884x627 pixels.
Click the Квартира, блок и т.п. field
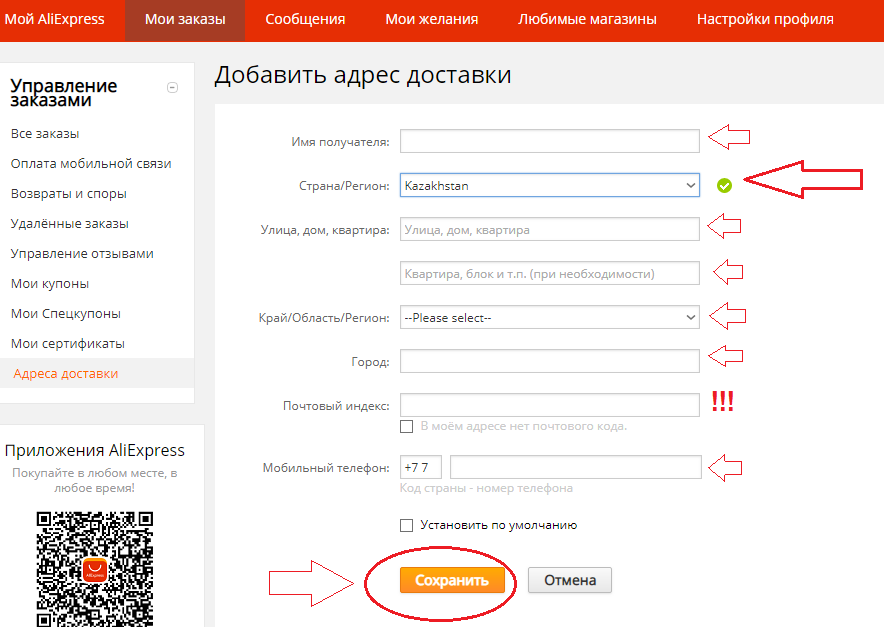[x=550, y=273]
